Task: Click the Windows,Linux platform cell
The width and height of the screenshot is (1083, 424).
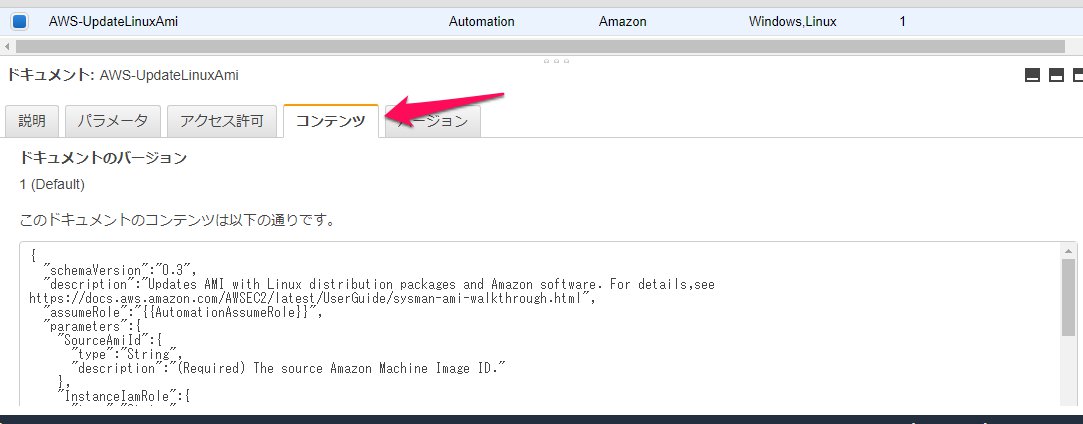Action: [x=793, y=21]
